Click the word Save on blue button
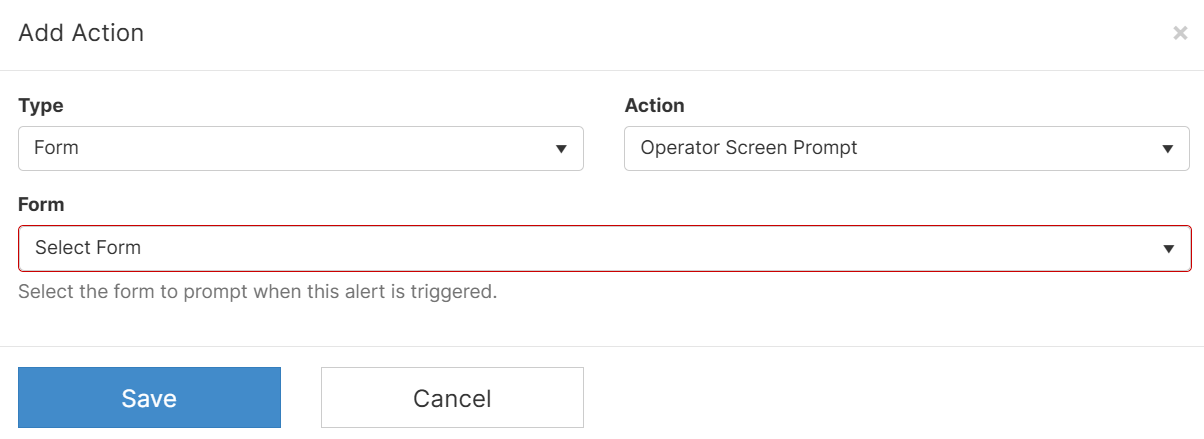Image resolution: width=1204 pixels, height=439 pixels. coord(149,398)
